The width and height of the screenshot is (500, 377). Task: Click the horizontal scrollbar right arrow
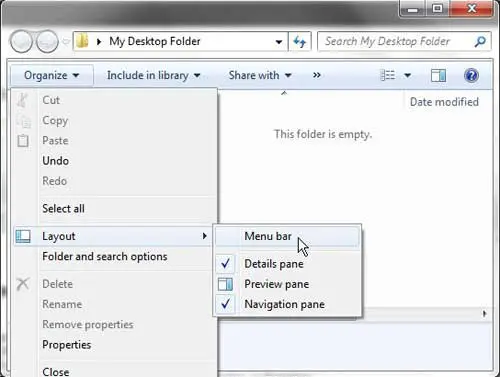coord(485,314)
